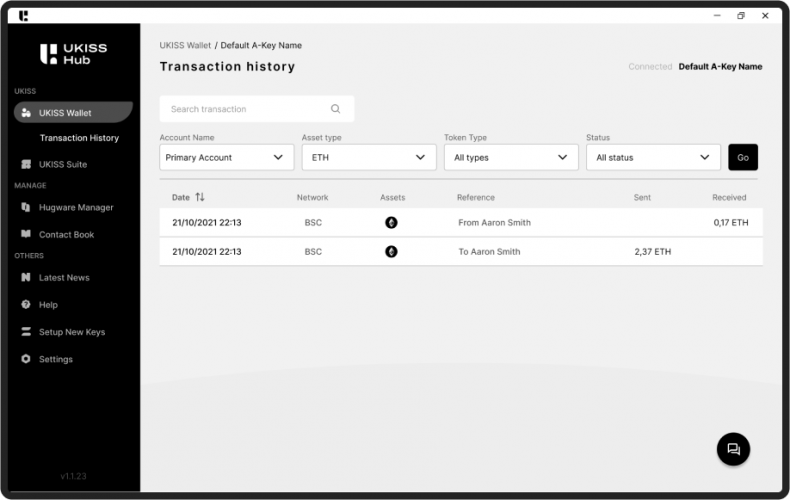
Task: Click the Received column header
Action: (x=729, y=197)
